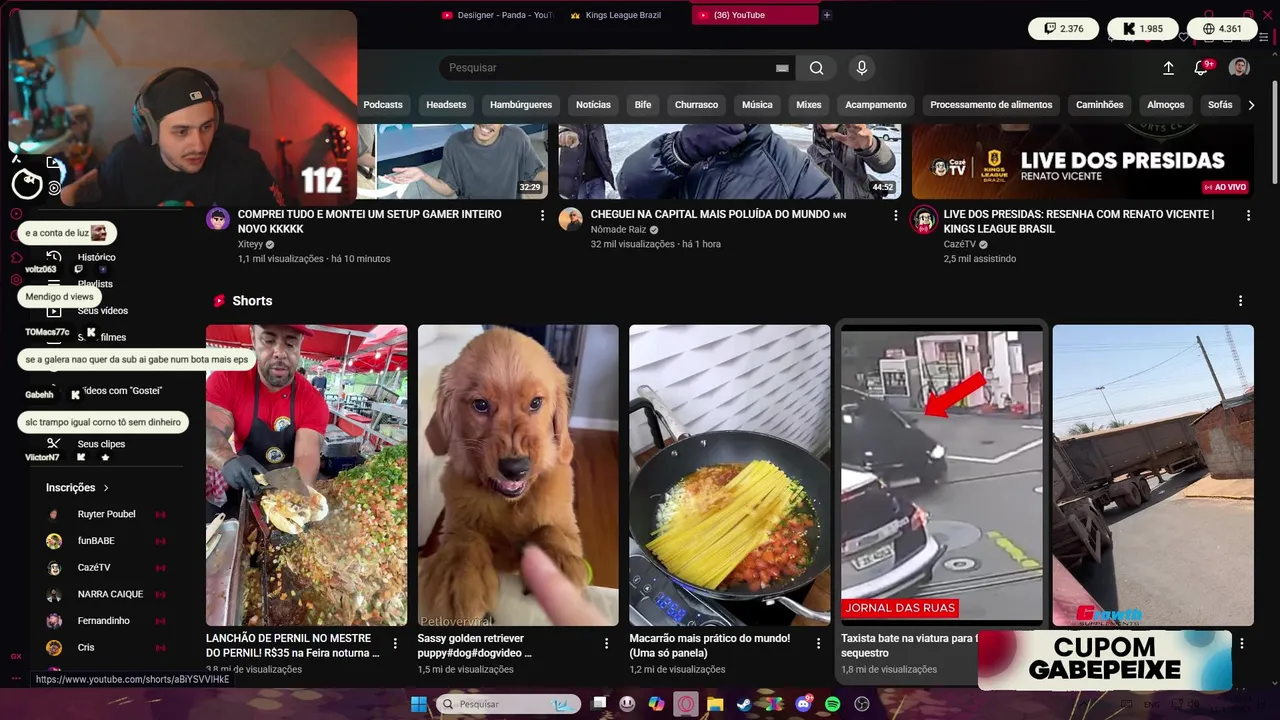This screenshot has height=720, width=1280.
Task: Open OBS Studio from the taskbar
Action: tap(862, 704)
